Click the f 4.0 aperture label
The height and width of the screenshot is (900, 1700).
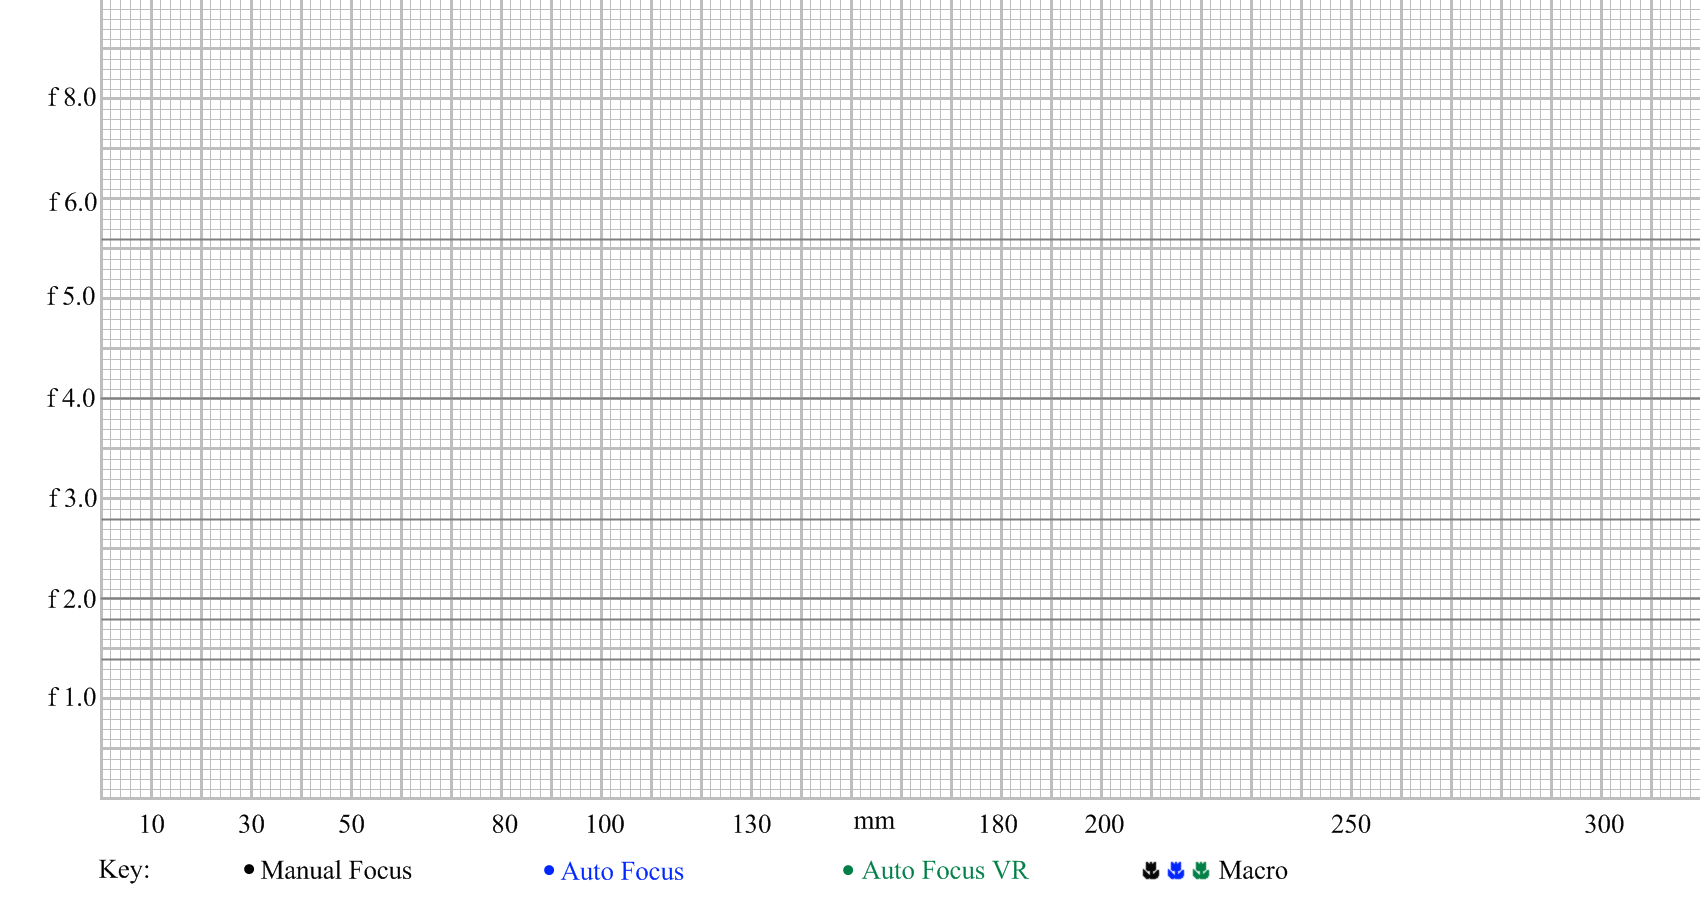[x=72, y=398]
